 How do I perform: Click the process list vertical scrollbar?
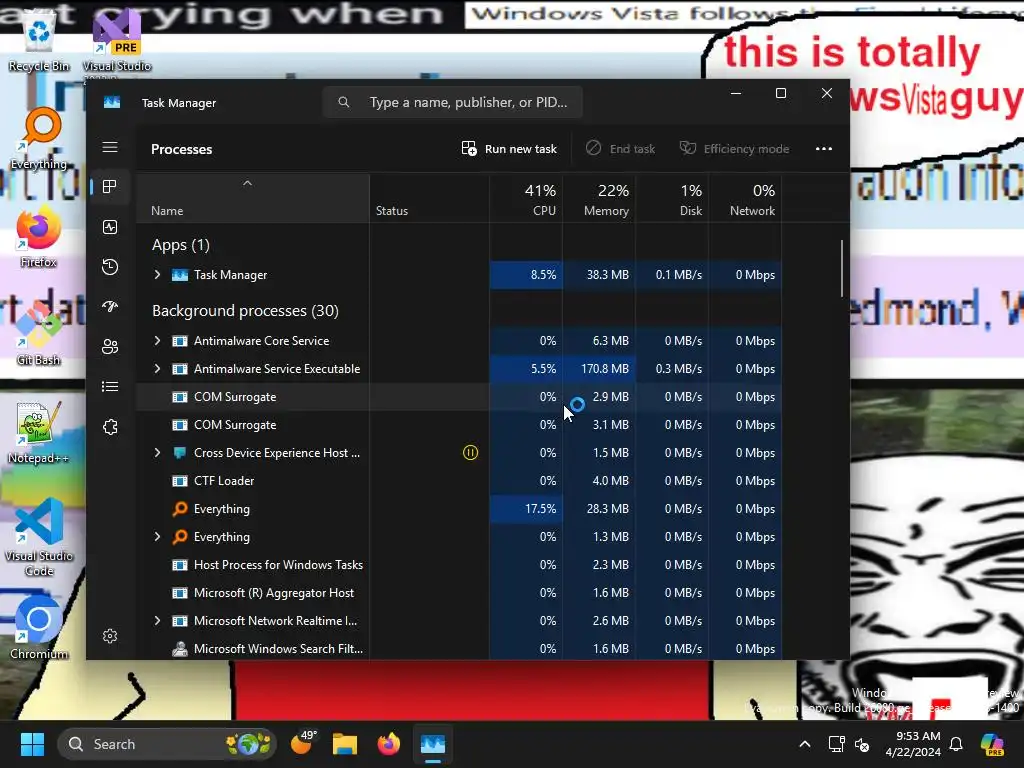pos(842,268)
